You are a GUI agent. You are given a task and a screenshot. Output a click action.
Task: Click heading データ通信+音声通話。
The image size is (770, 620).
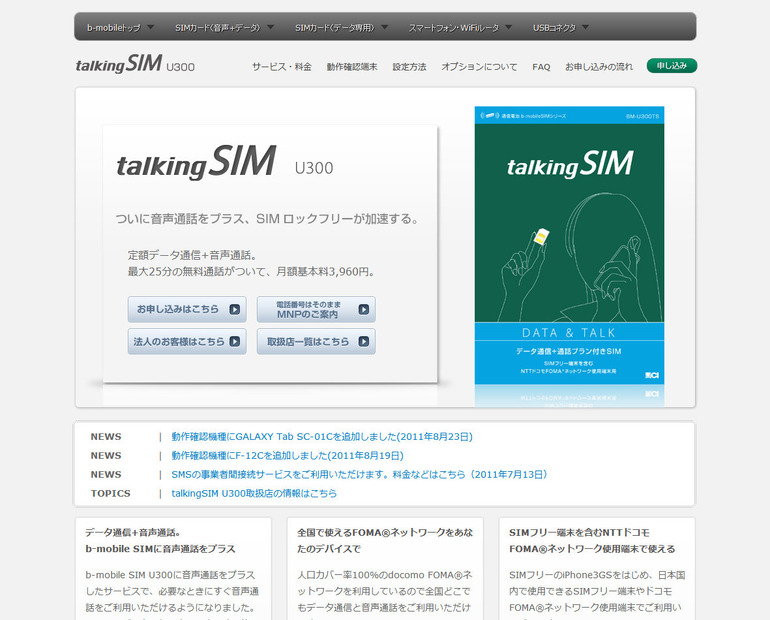click(x=133, y=533)
